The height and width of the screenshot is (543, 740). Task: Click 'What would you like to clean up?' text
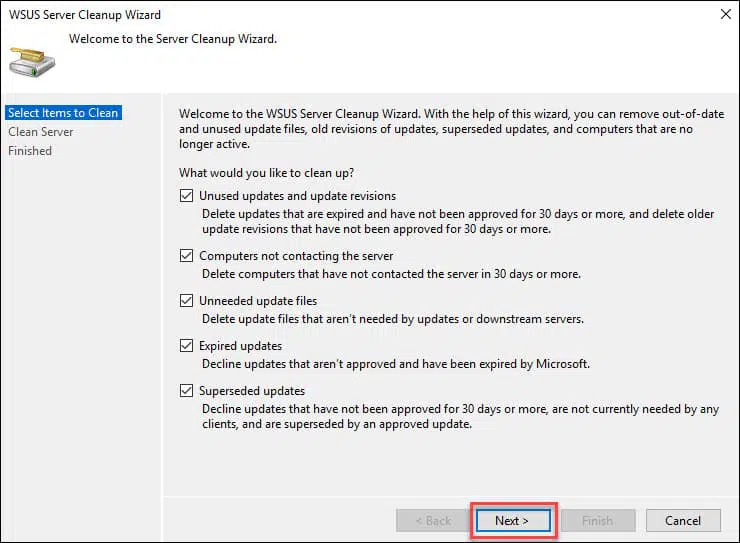pos(266,173)
